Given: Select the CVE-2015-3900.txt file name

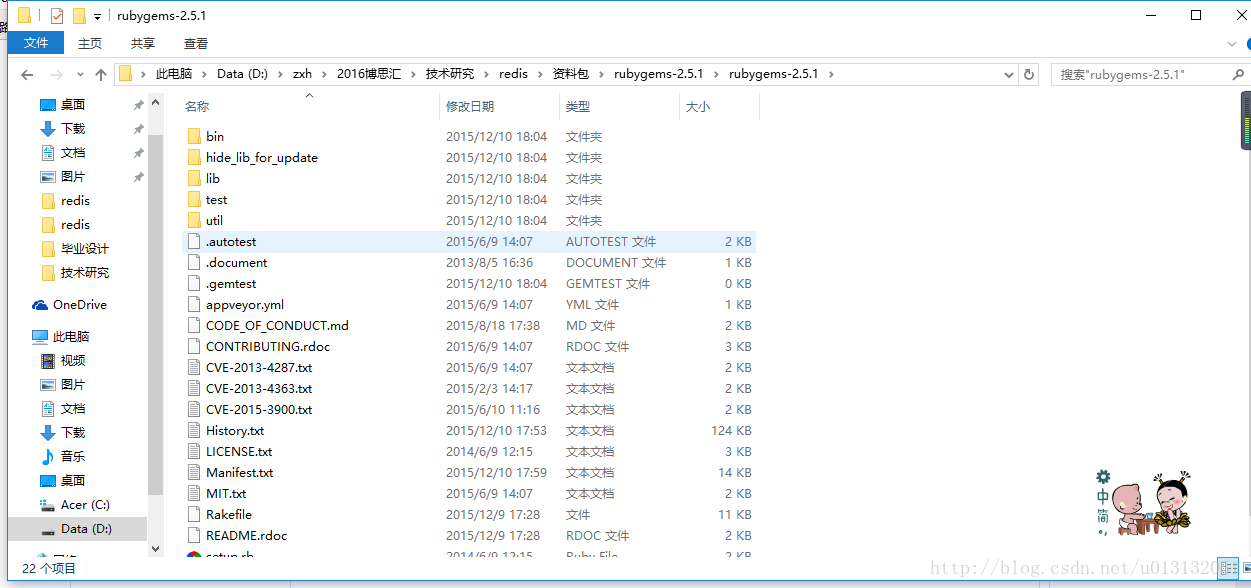Looking at the screenshot, I should [x=259, y=409].
